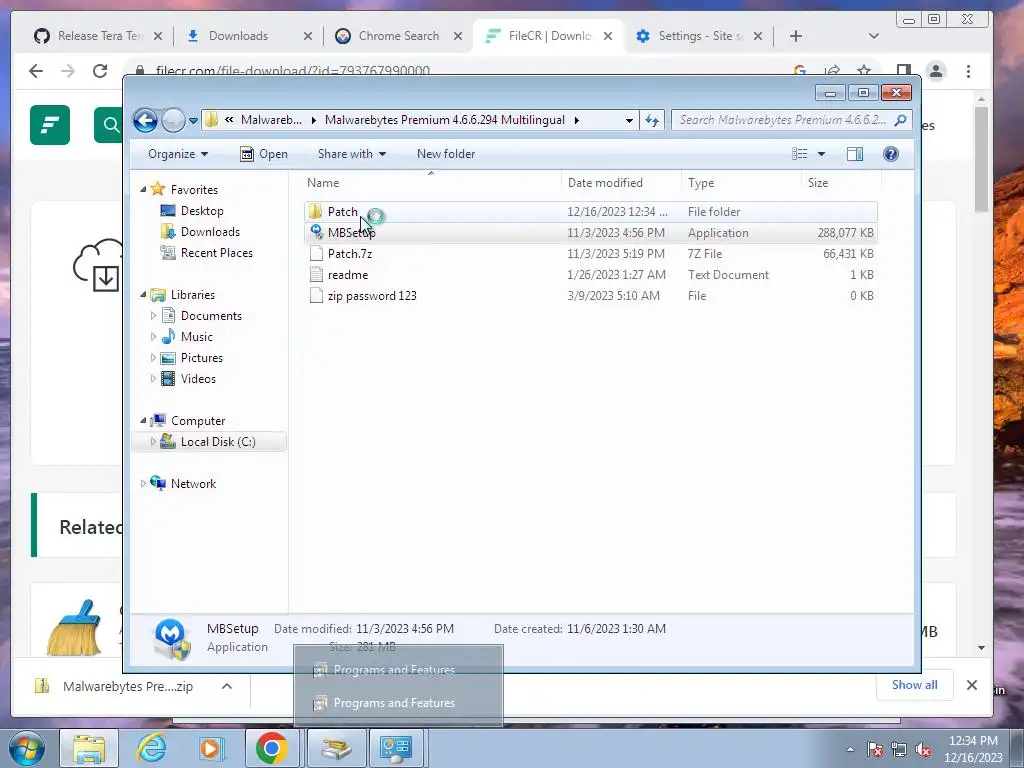Click the Explorer forward arrow button
This screenshot has height=768, width=1024.
click(173, 120)
